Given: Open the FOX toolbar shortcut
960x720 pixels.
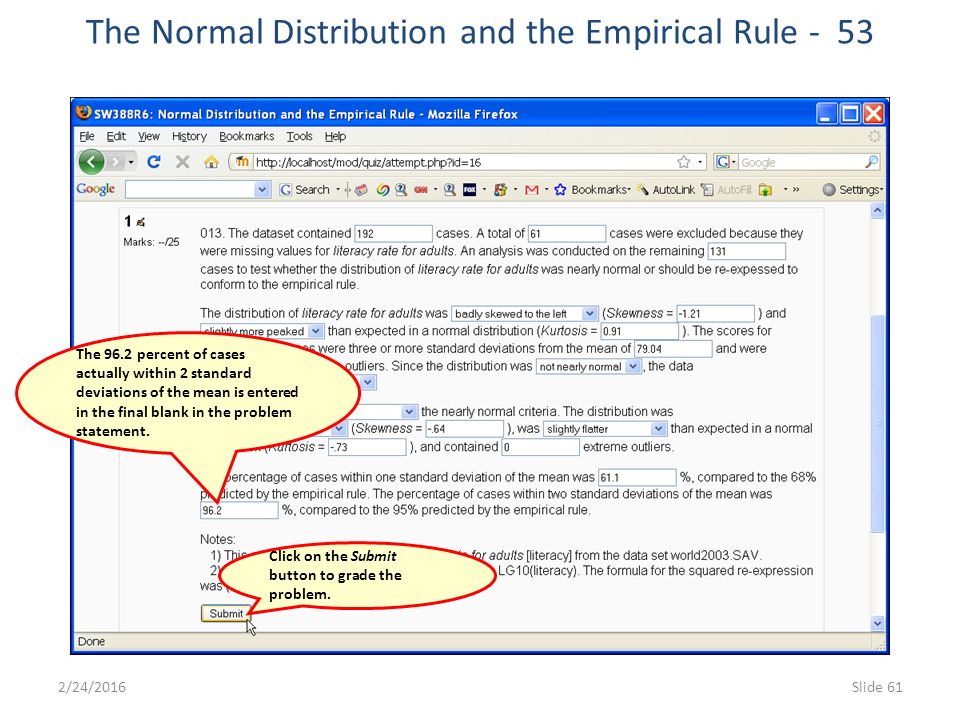Looking at the screenshot, I should (470, 190).
